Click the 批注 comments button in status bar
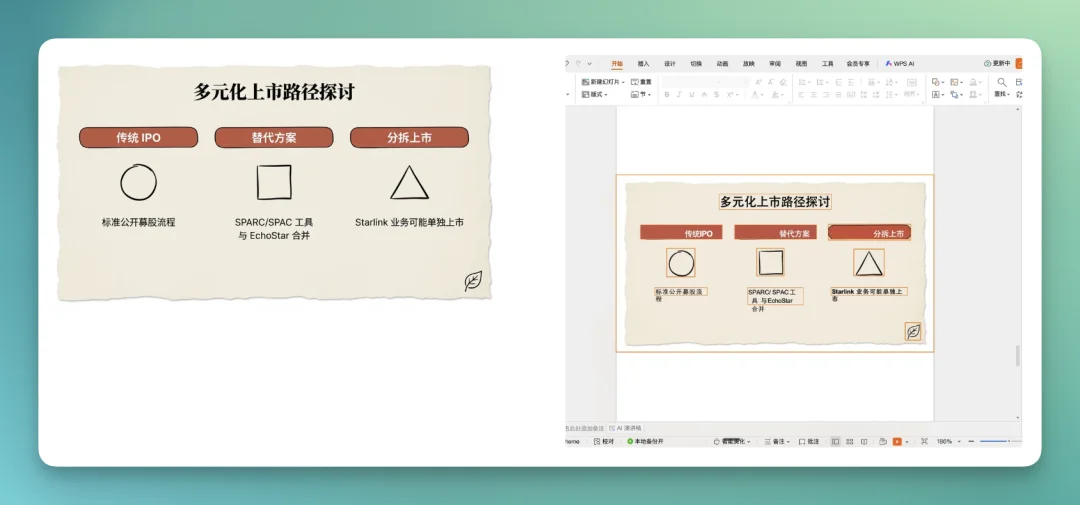This screenshot has height=505, width=1080. click(x=809, y=442)
